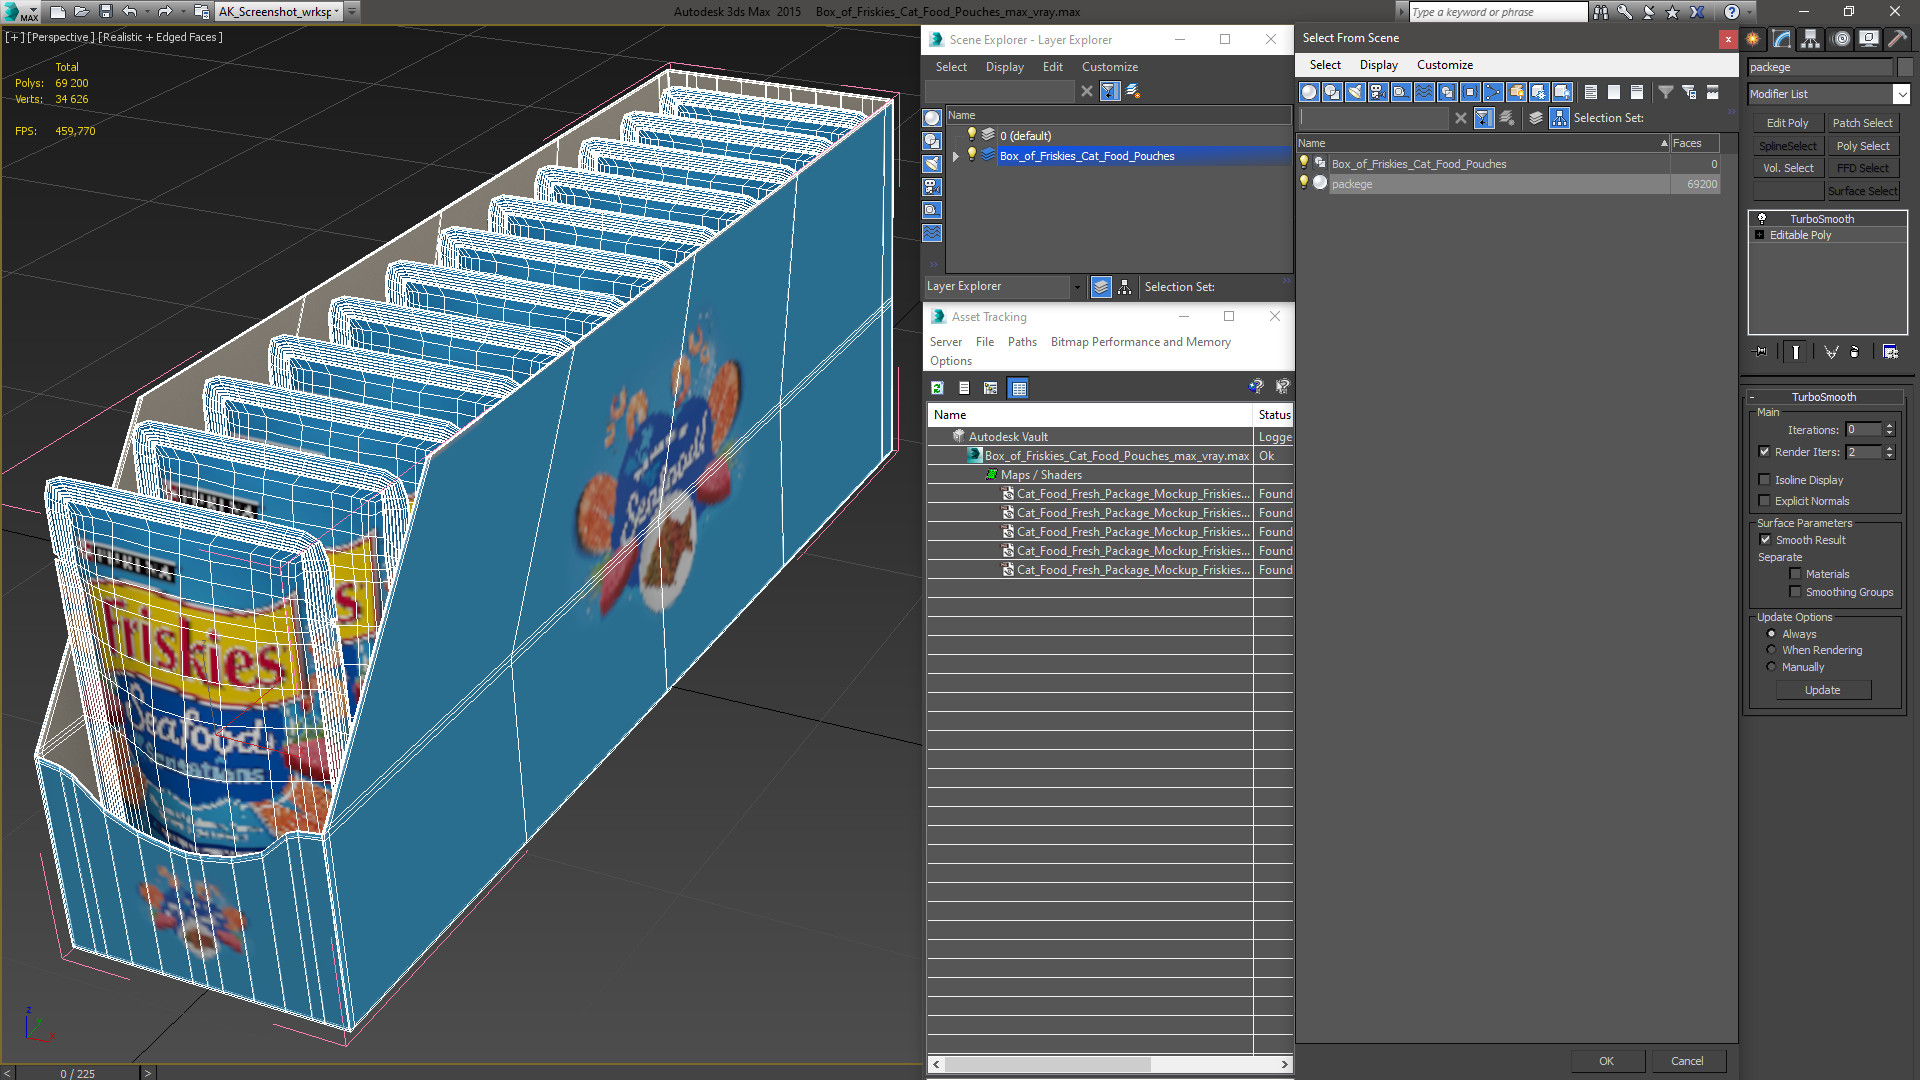
Task: Open Display menu in Select From Scene
Action: point(1379,65)
